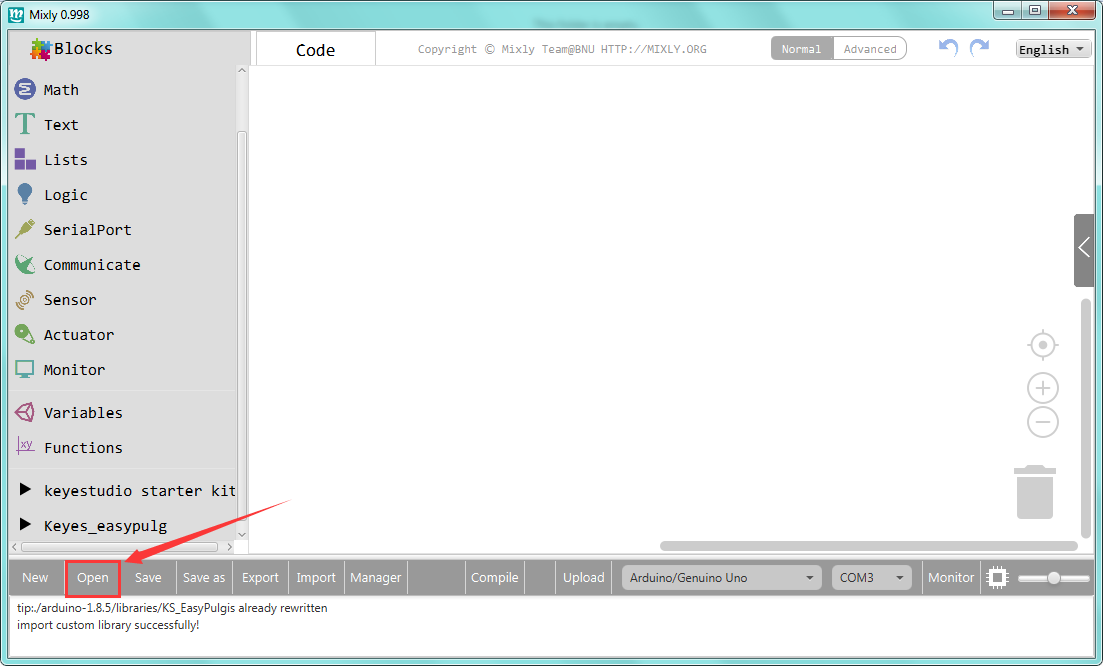Click the zoom slider handle

point(1053,578)
